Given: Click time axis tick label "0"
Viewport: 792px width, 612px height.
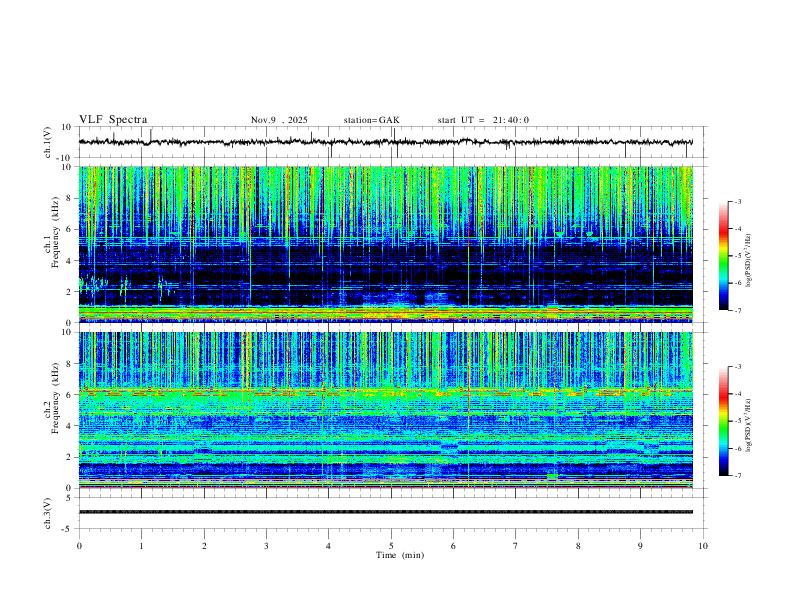Looking at the screenshot, I should point(79,546).
